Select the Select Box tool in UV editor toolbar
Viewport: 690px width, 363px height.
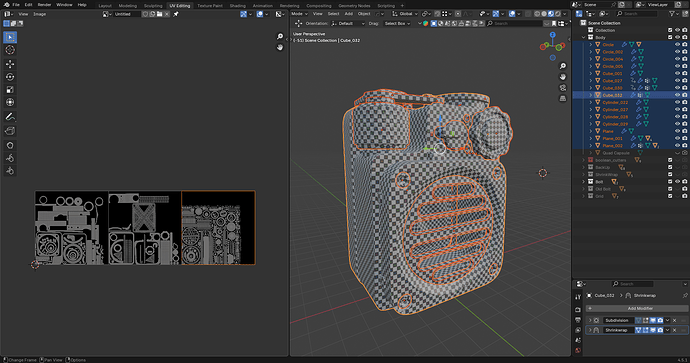pos(10,37)
